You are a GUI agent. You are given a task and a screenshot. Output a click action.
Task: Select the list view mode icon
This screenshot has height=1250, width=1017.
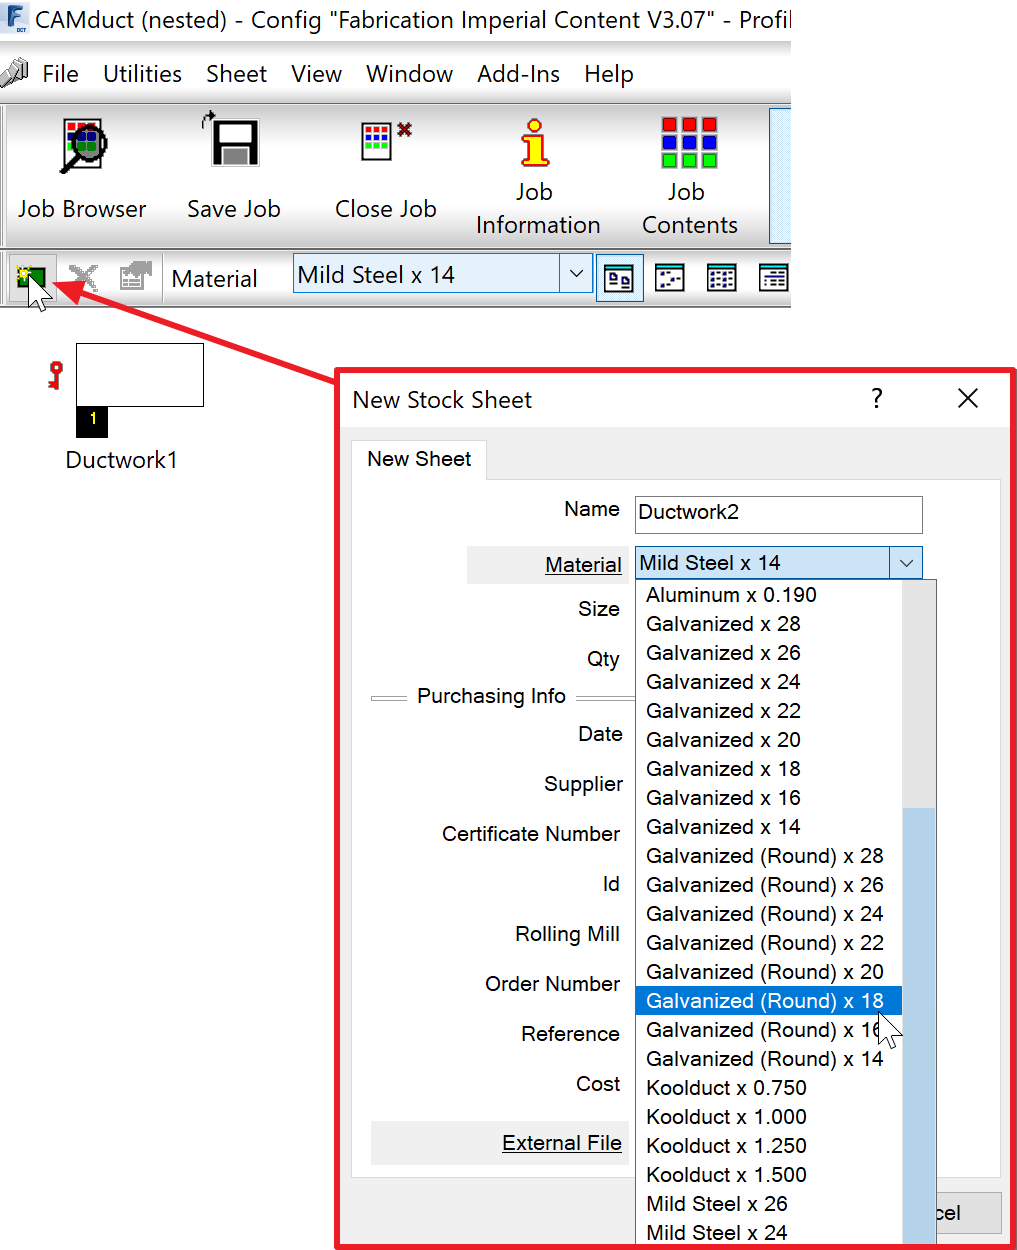pos(773,278)
